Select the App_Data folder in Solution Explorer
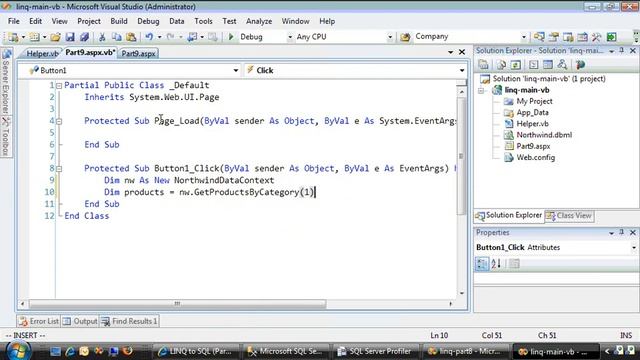 (532, 112)
